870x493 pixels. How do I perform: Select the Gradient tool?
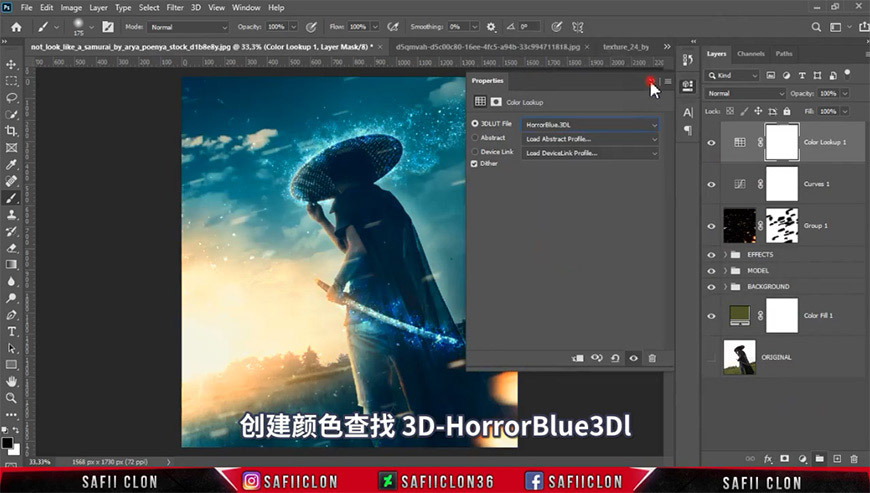pyautogui.click(x=11, y=265)
